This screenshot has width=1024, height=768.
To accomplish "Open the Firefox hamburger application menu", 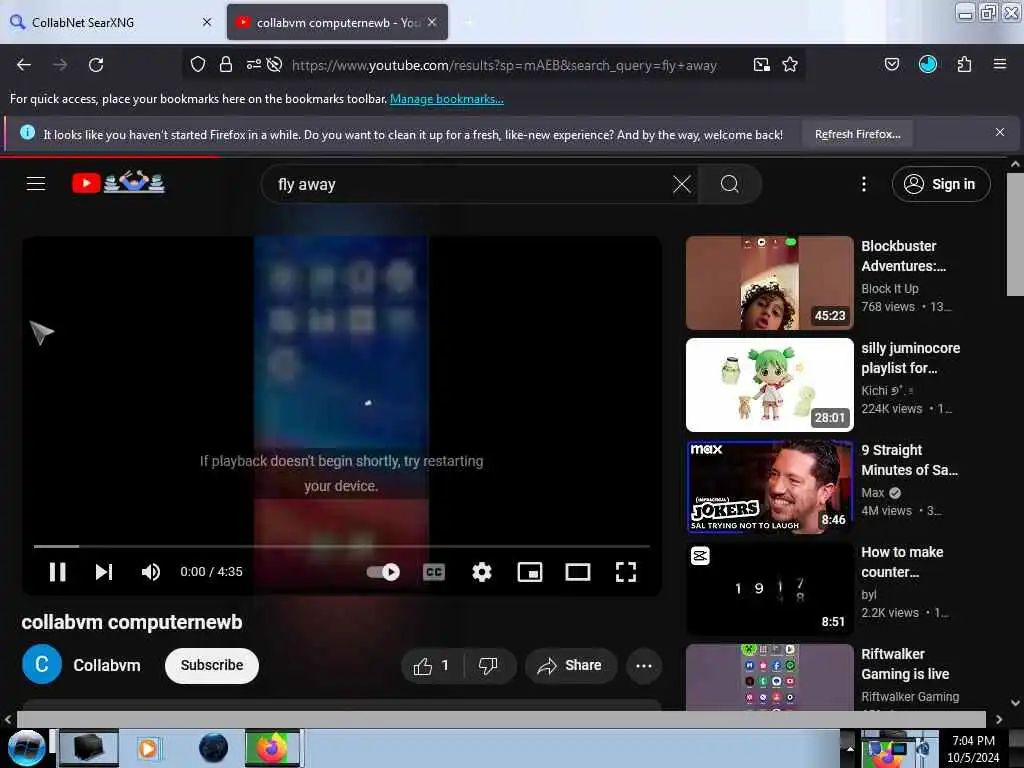I will (1000, 64).
